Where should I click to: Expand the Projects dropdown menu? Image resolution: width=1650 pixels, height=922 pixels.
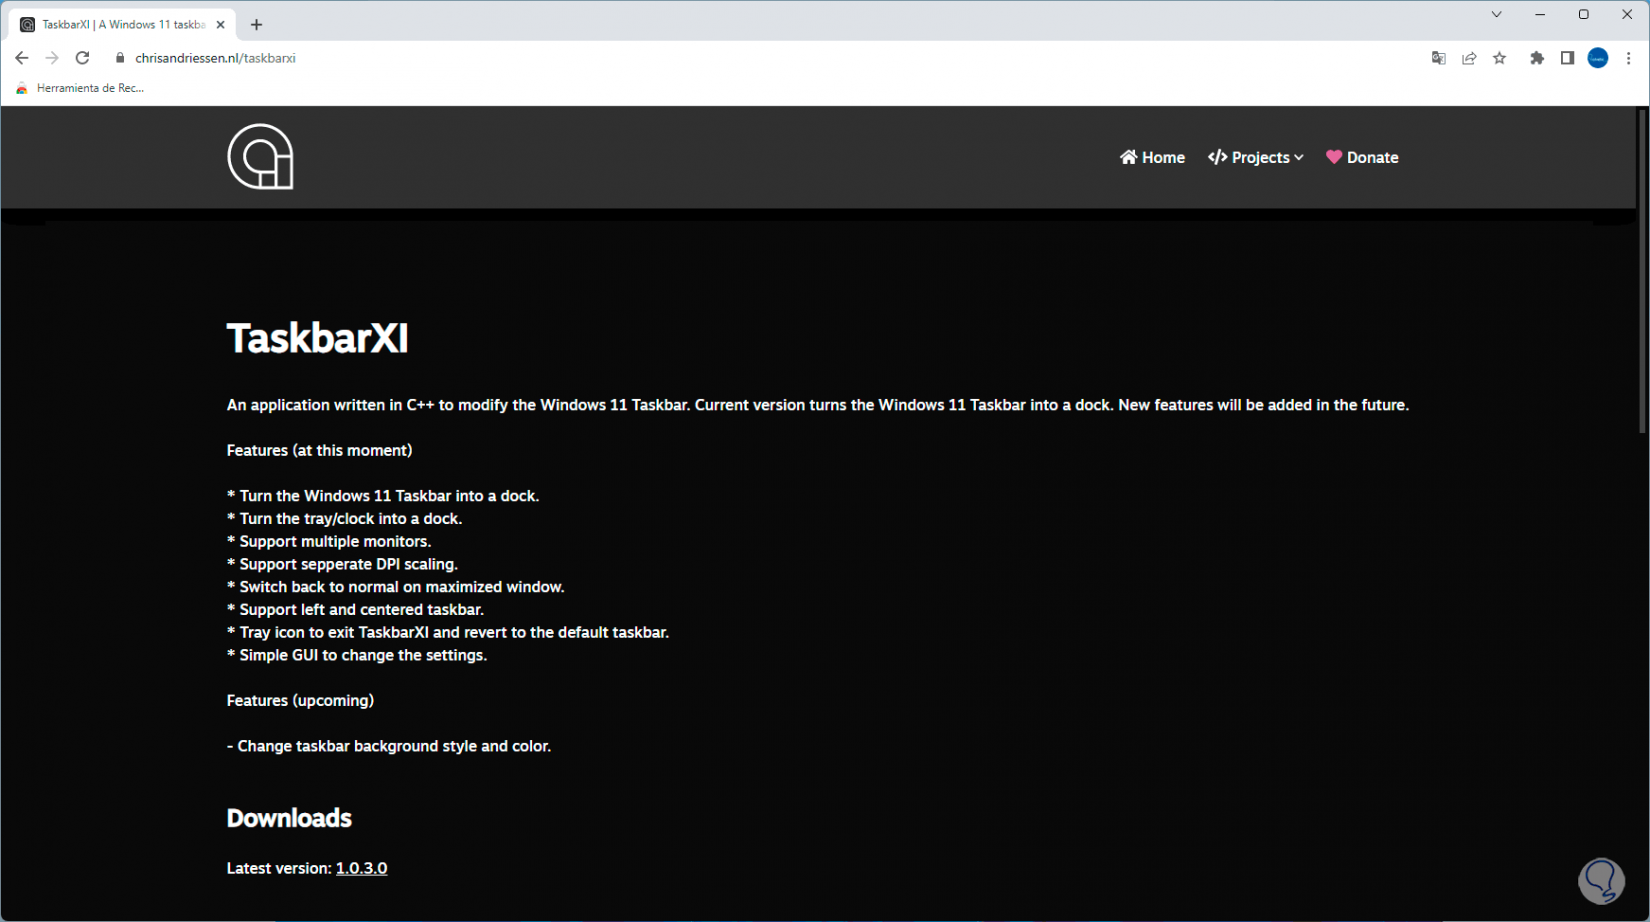[1256, 157]
